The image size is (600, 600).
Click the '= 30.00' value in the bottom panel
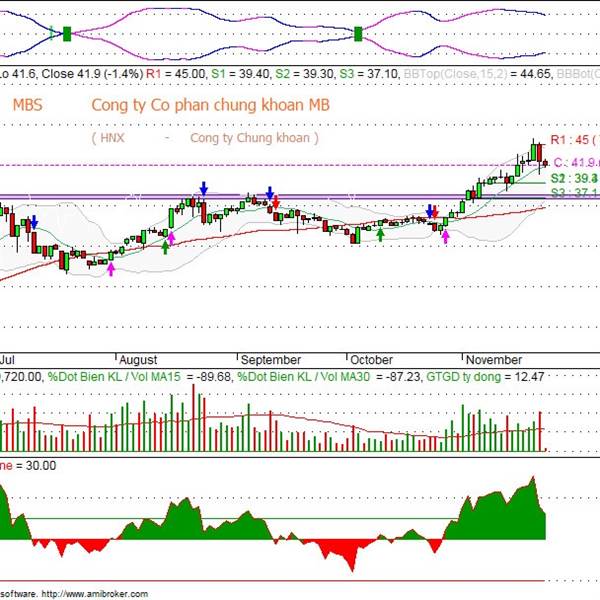[x=36, y=466]
